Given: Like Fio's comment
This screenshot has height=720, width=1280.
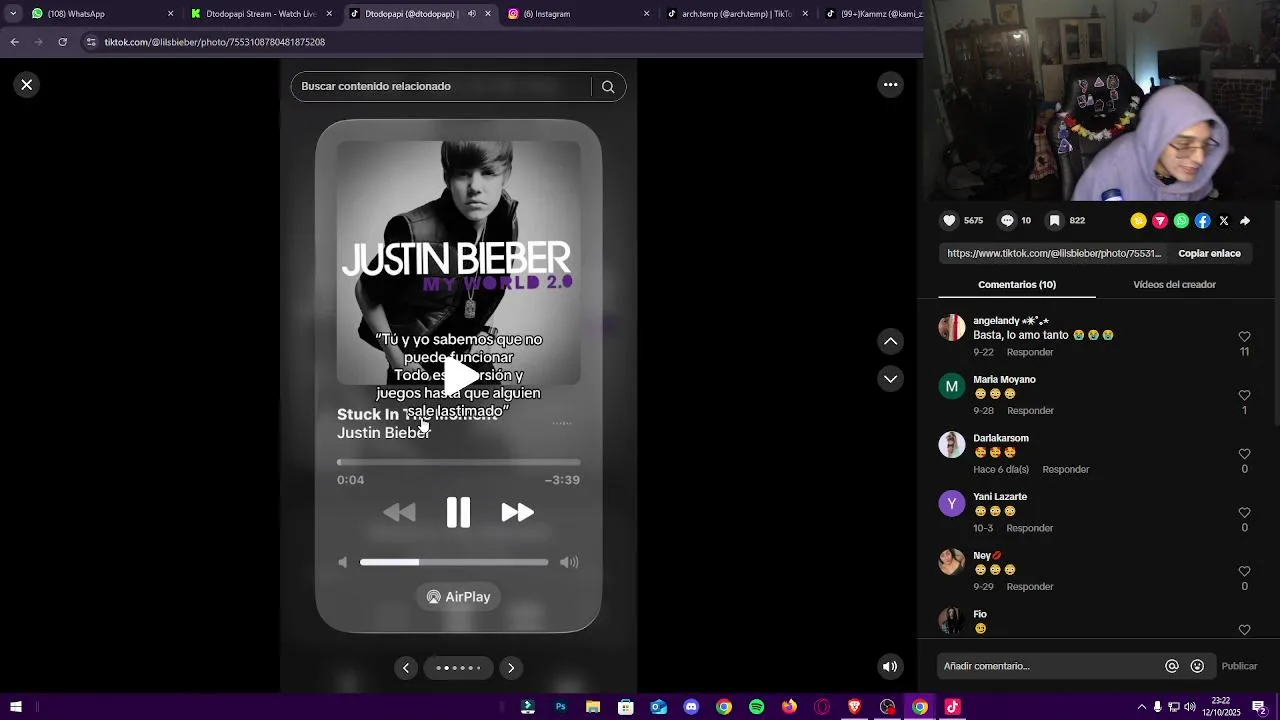Looking at the screenshot, I should click(1244, 630).
